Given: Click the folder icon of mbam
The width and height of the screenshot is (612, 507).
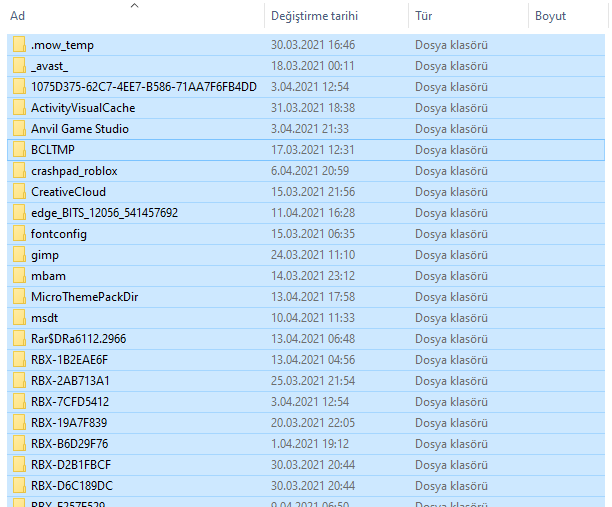Looking at the screenshot, I should (19, 276).
